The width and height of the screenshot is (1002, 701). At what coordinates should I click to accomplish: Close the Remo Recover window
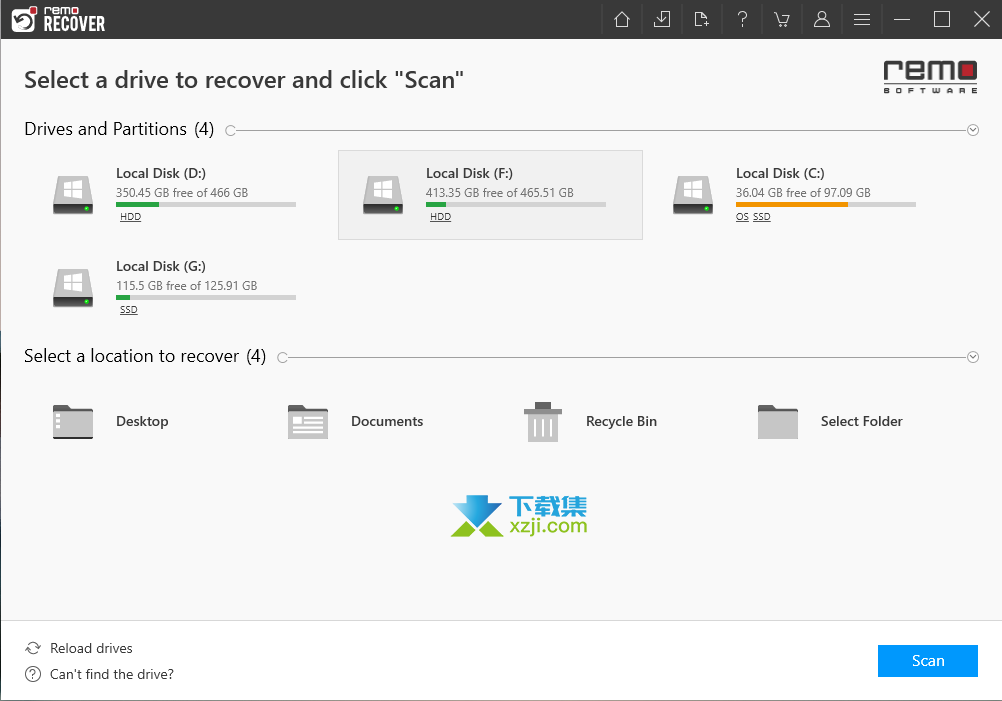point(982,19)
